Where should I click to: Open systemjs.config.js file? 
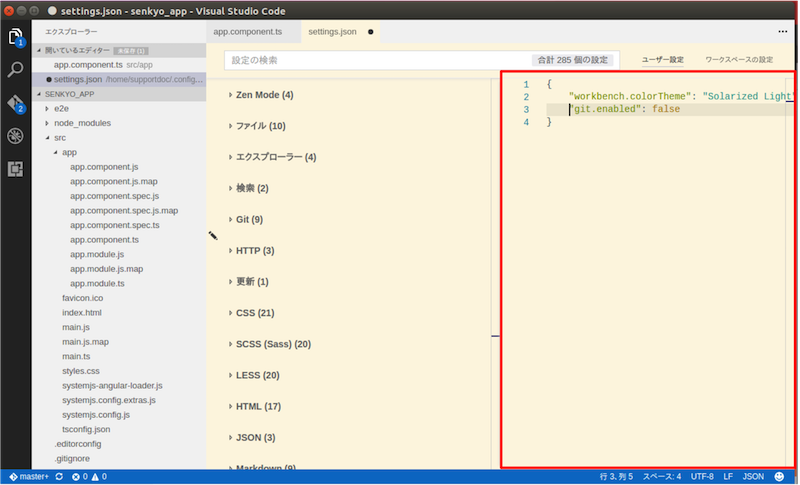pos(96,415)
